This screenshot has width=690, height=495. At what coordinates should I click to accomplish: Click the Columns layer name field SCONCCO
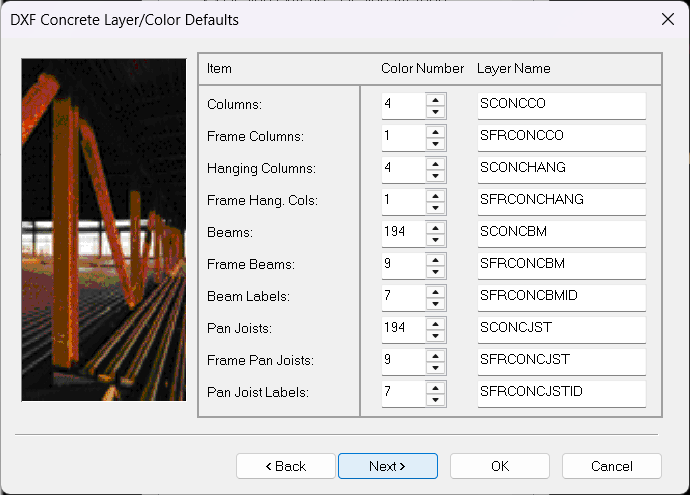(x=561, y=104)
